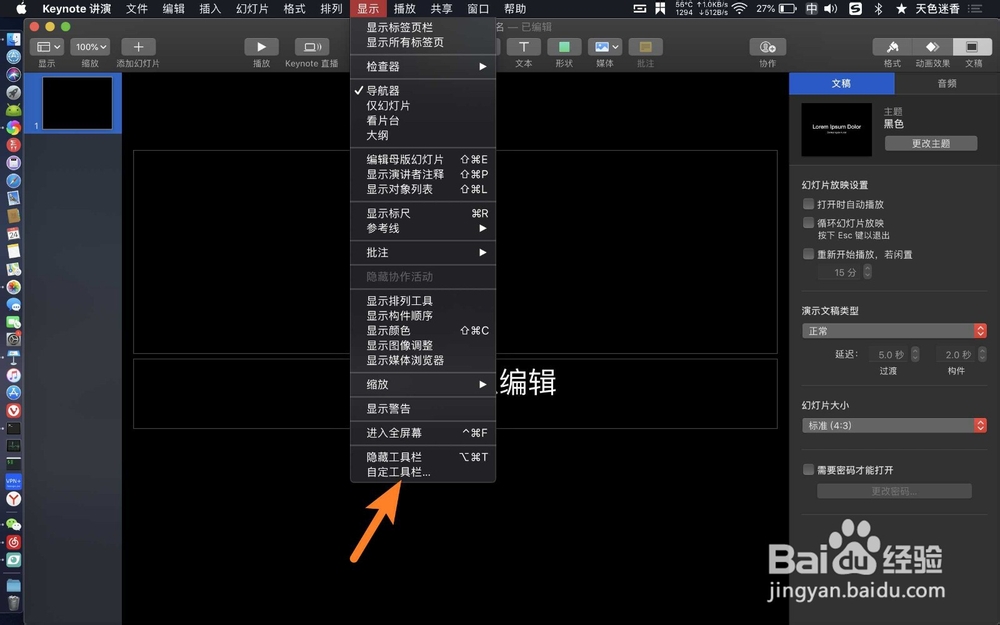Viewport: 1000px width, 625px height.
Task: Click the Play slideshow toolbar icon
Action: 261,47
